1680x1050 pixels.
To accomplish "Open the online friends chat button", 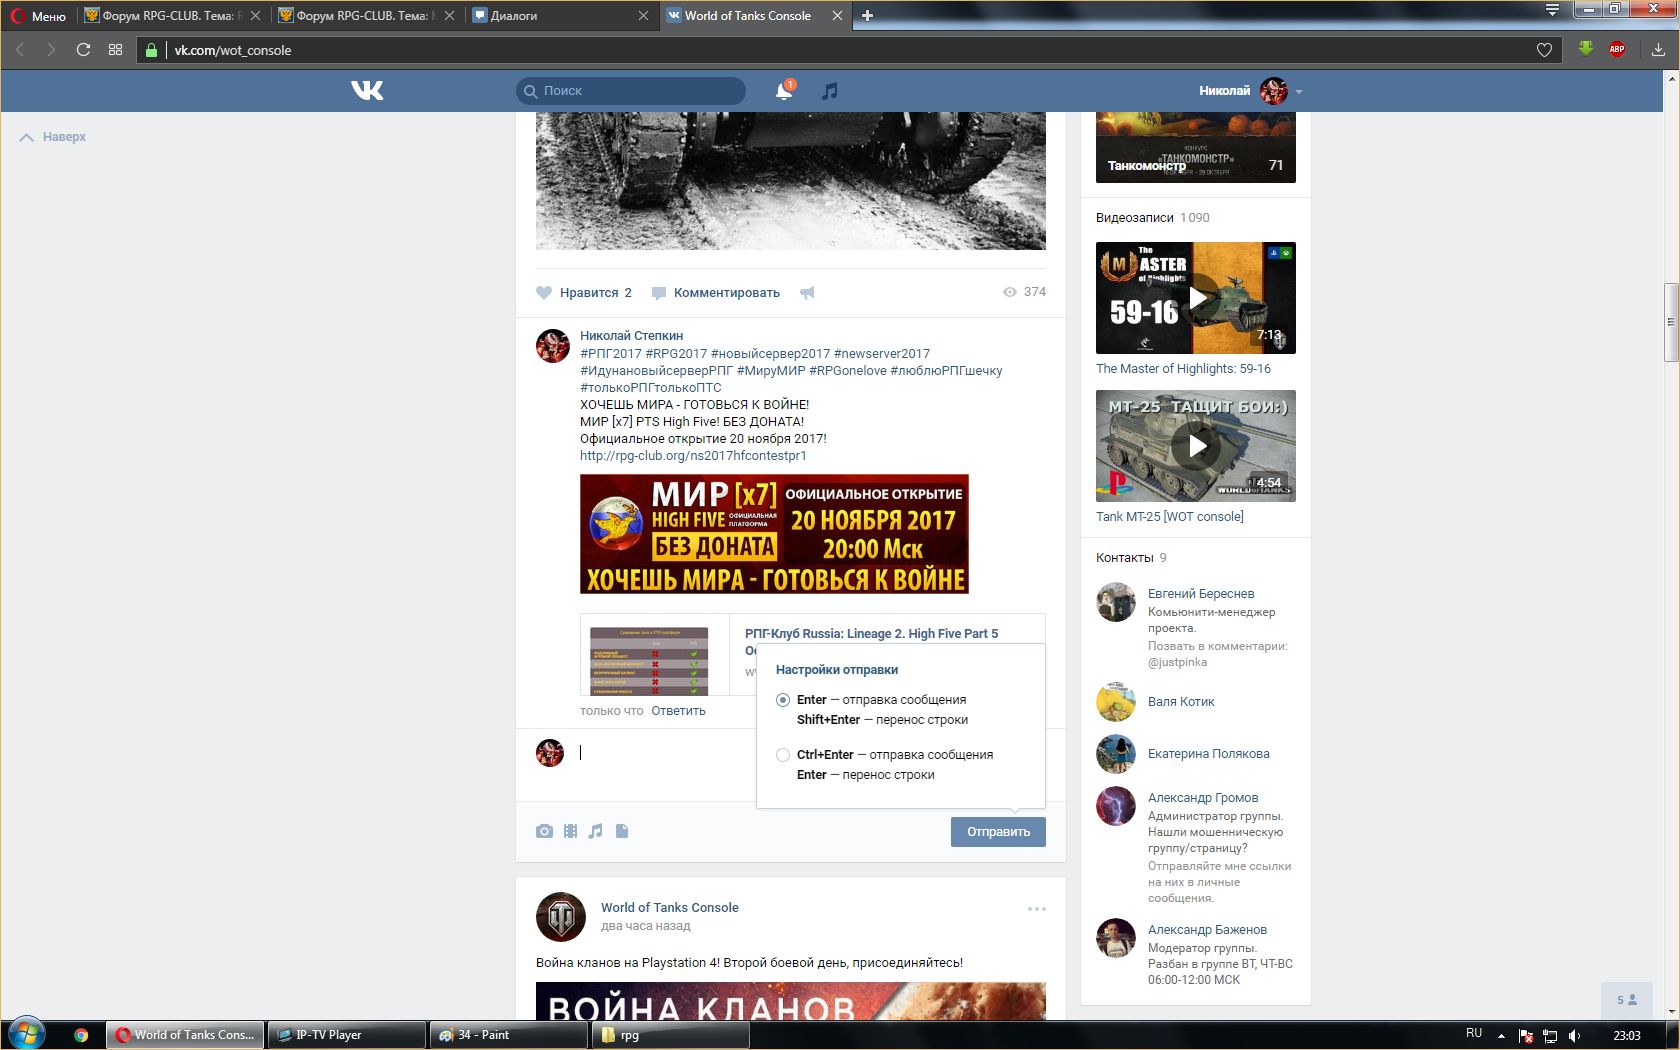I will click(1627, 1000).
